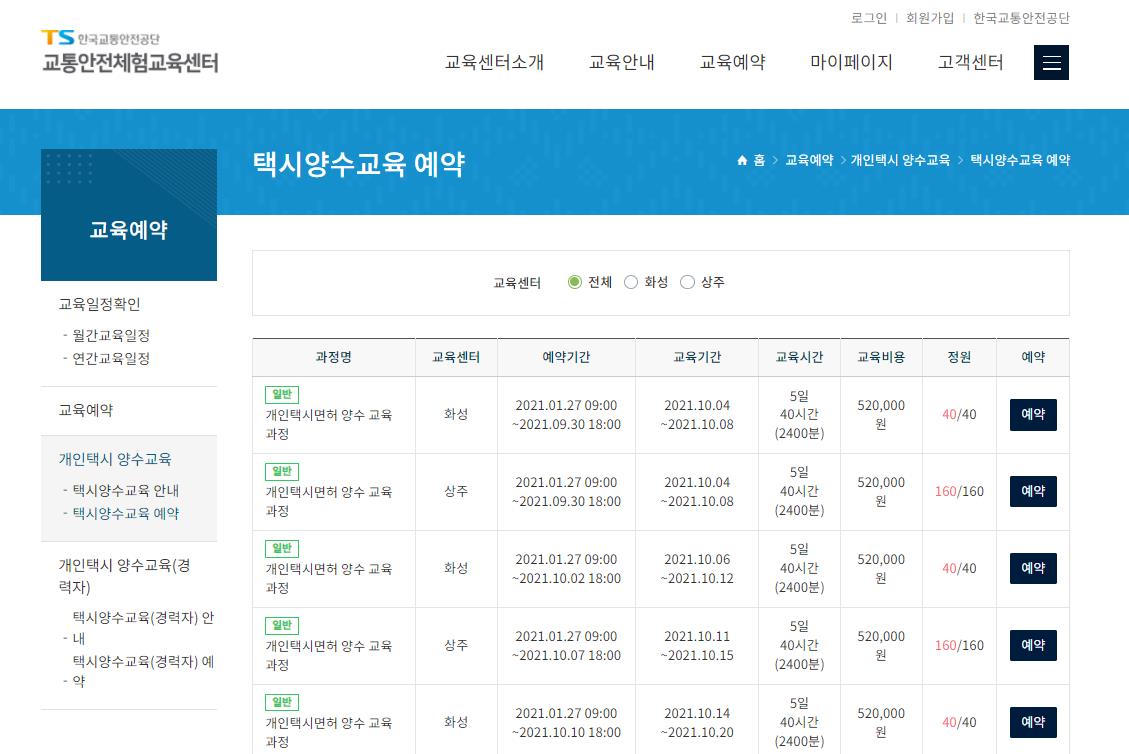Open 택시양수교육 안내 in sidebar
1129x754 pixels.
coord(126,490)
